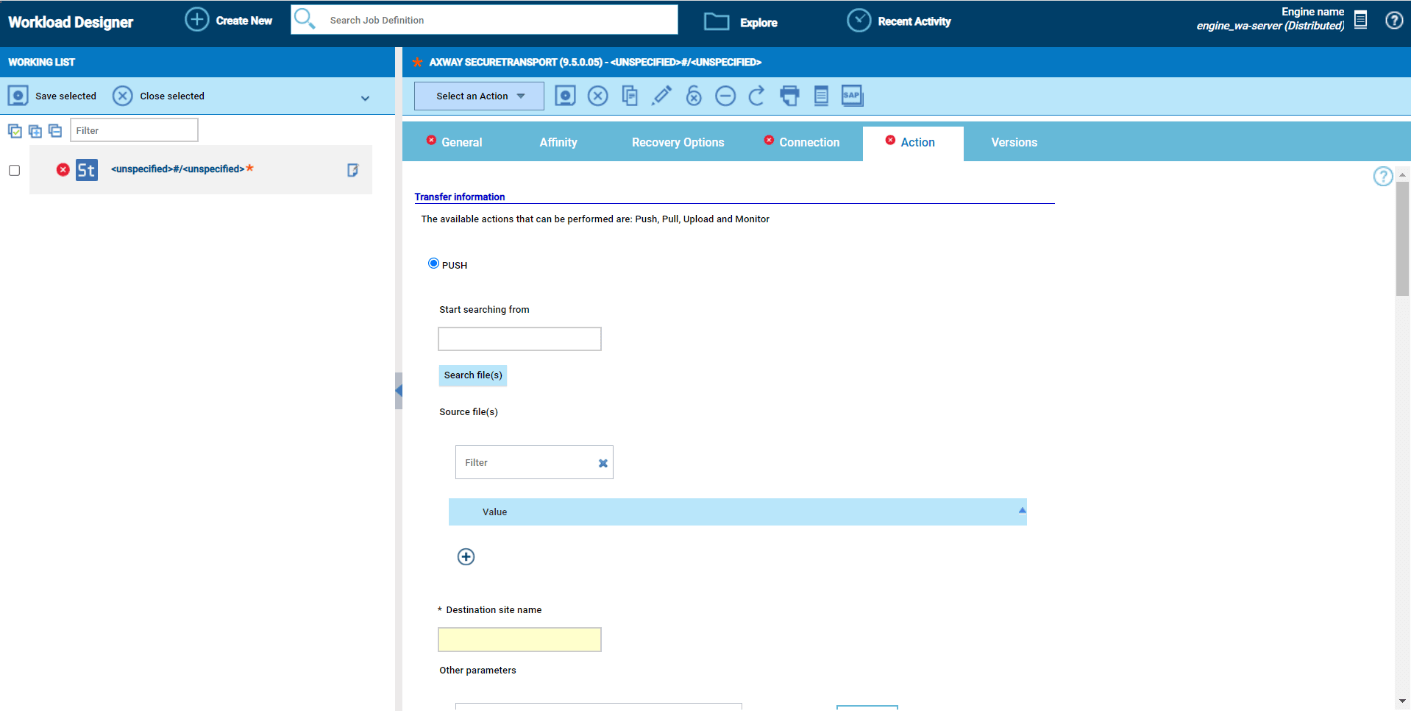Click the save job icon in the editor toolbar
This screenshot has width=1411, height=711.
(566, 96)
